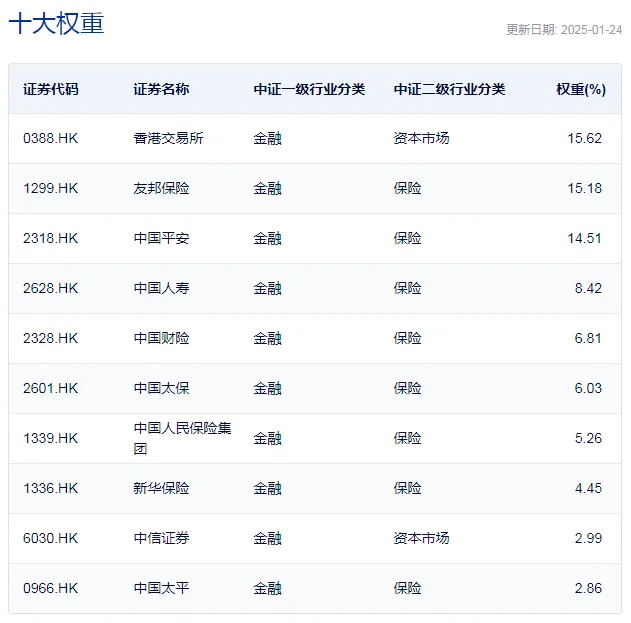The width and height of the screenshot is (631, 623).
Task: Click the 中国太平 security name
Action: tap(161, 588)
